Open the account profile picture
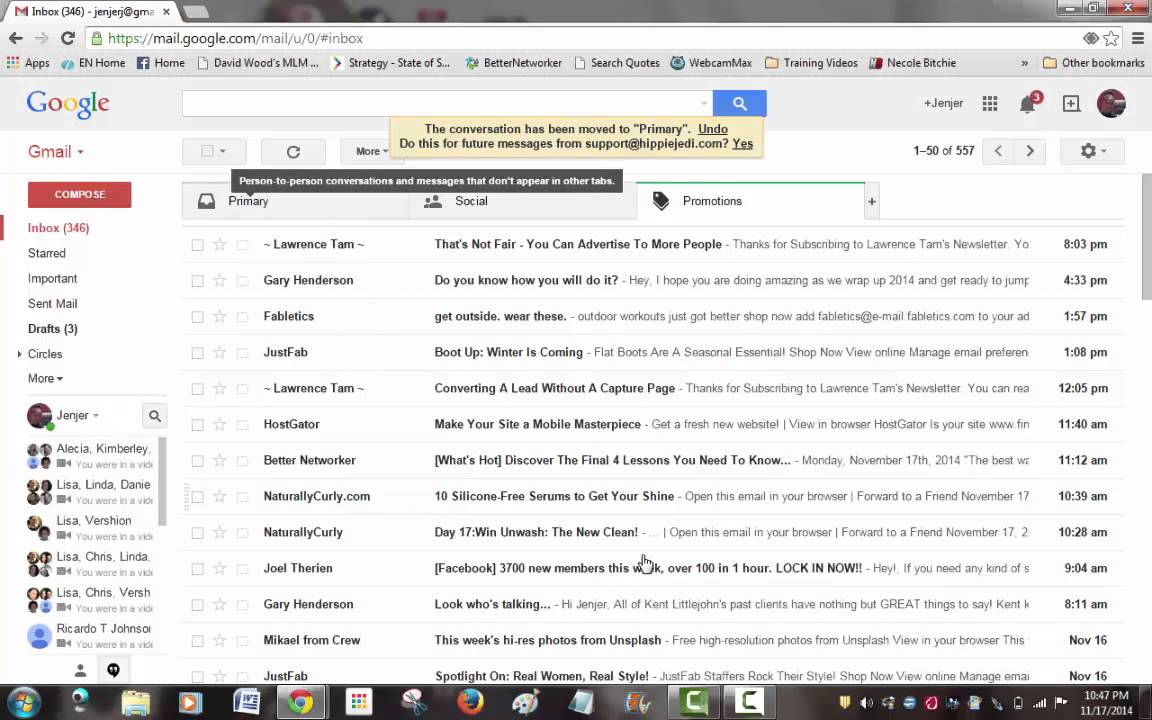Screen dimensions: 1152x720 click(1111, 104)
